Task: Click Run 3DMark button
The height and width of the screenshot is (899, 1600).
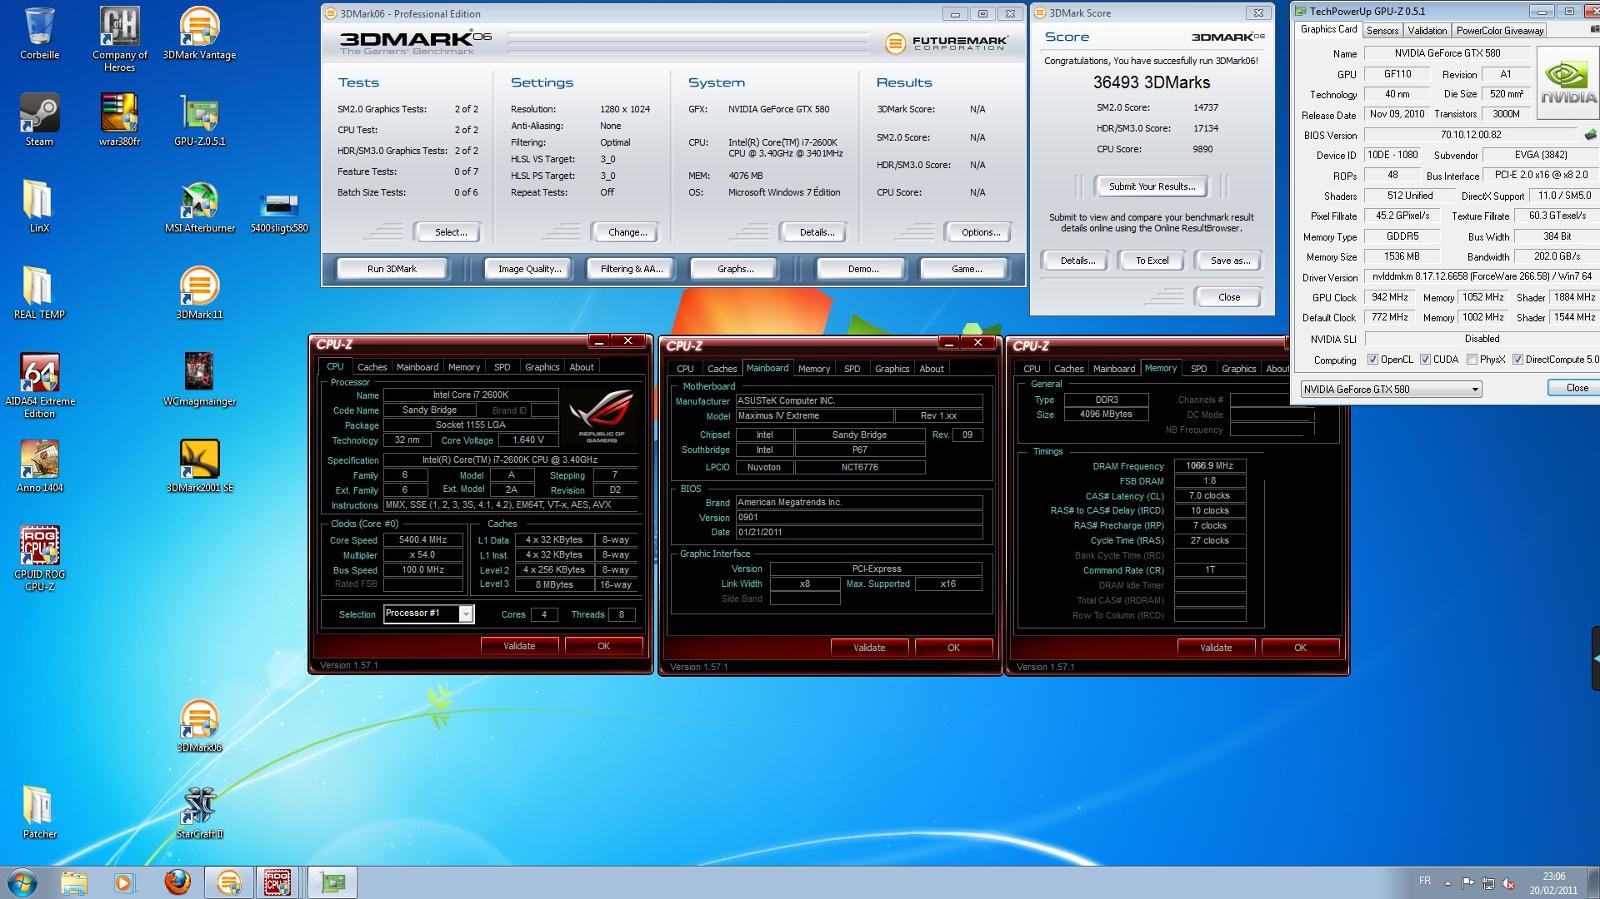Action: coord(392,269)
